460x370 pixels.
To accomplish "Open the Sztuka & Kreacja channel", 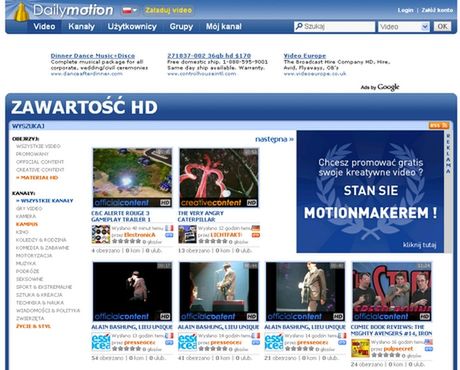I will [x=39, y=295].
